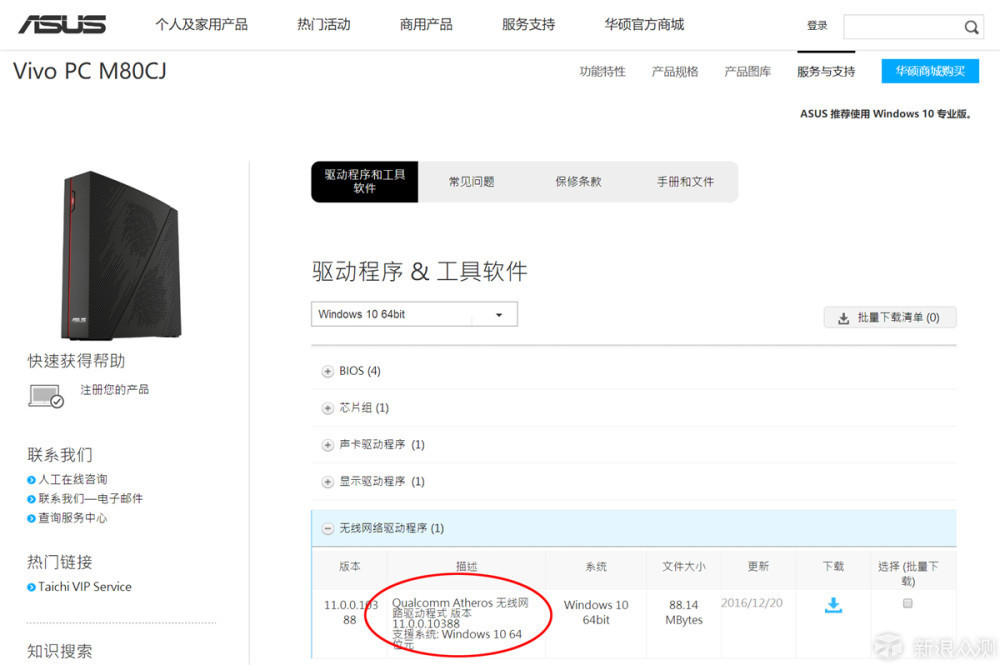The image size is (1000, 665).
Task: Open the 商用产品 menu
Action: coord(426,25)
